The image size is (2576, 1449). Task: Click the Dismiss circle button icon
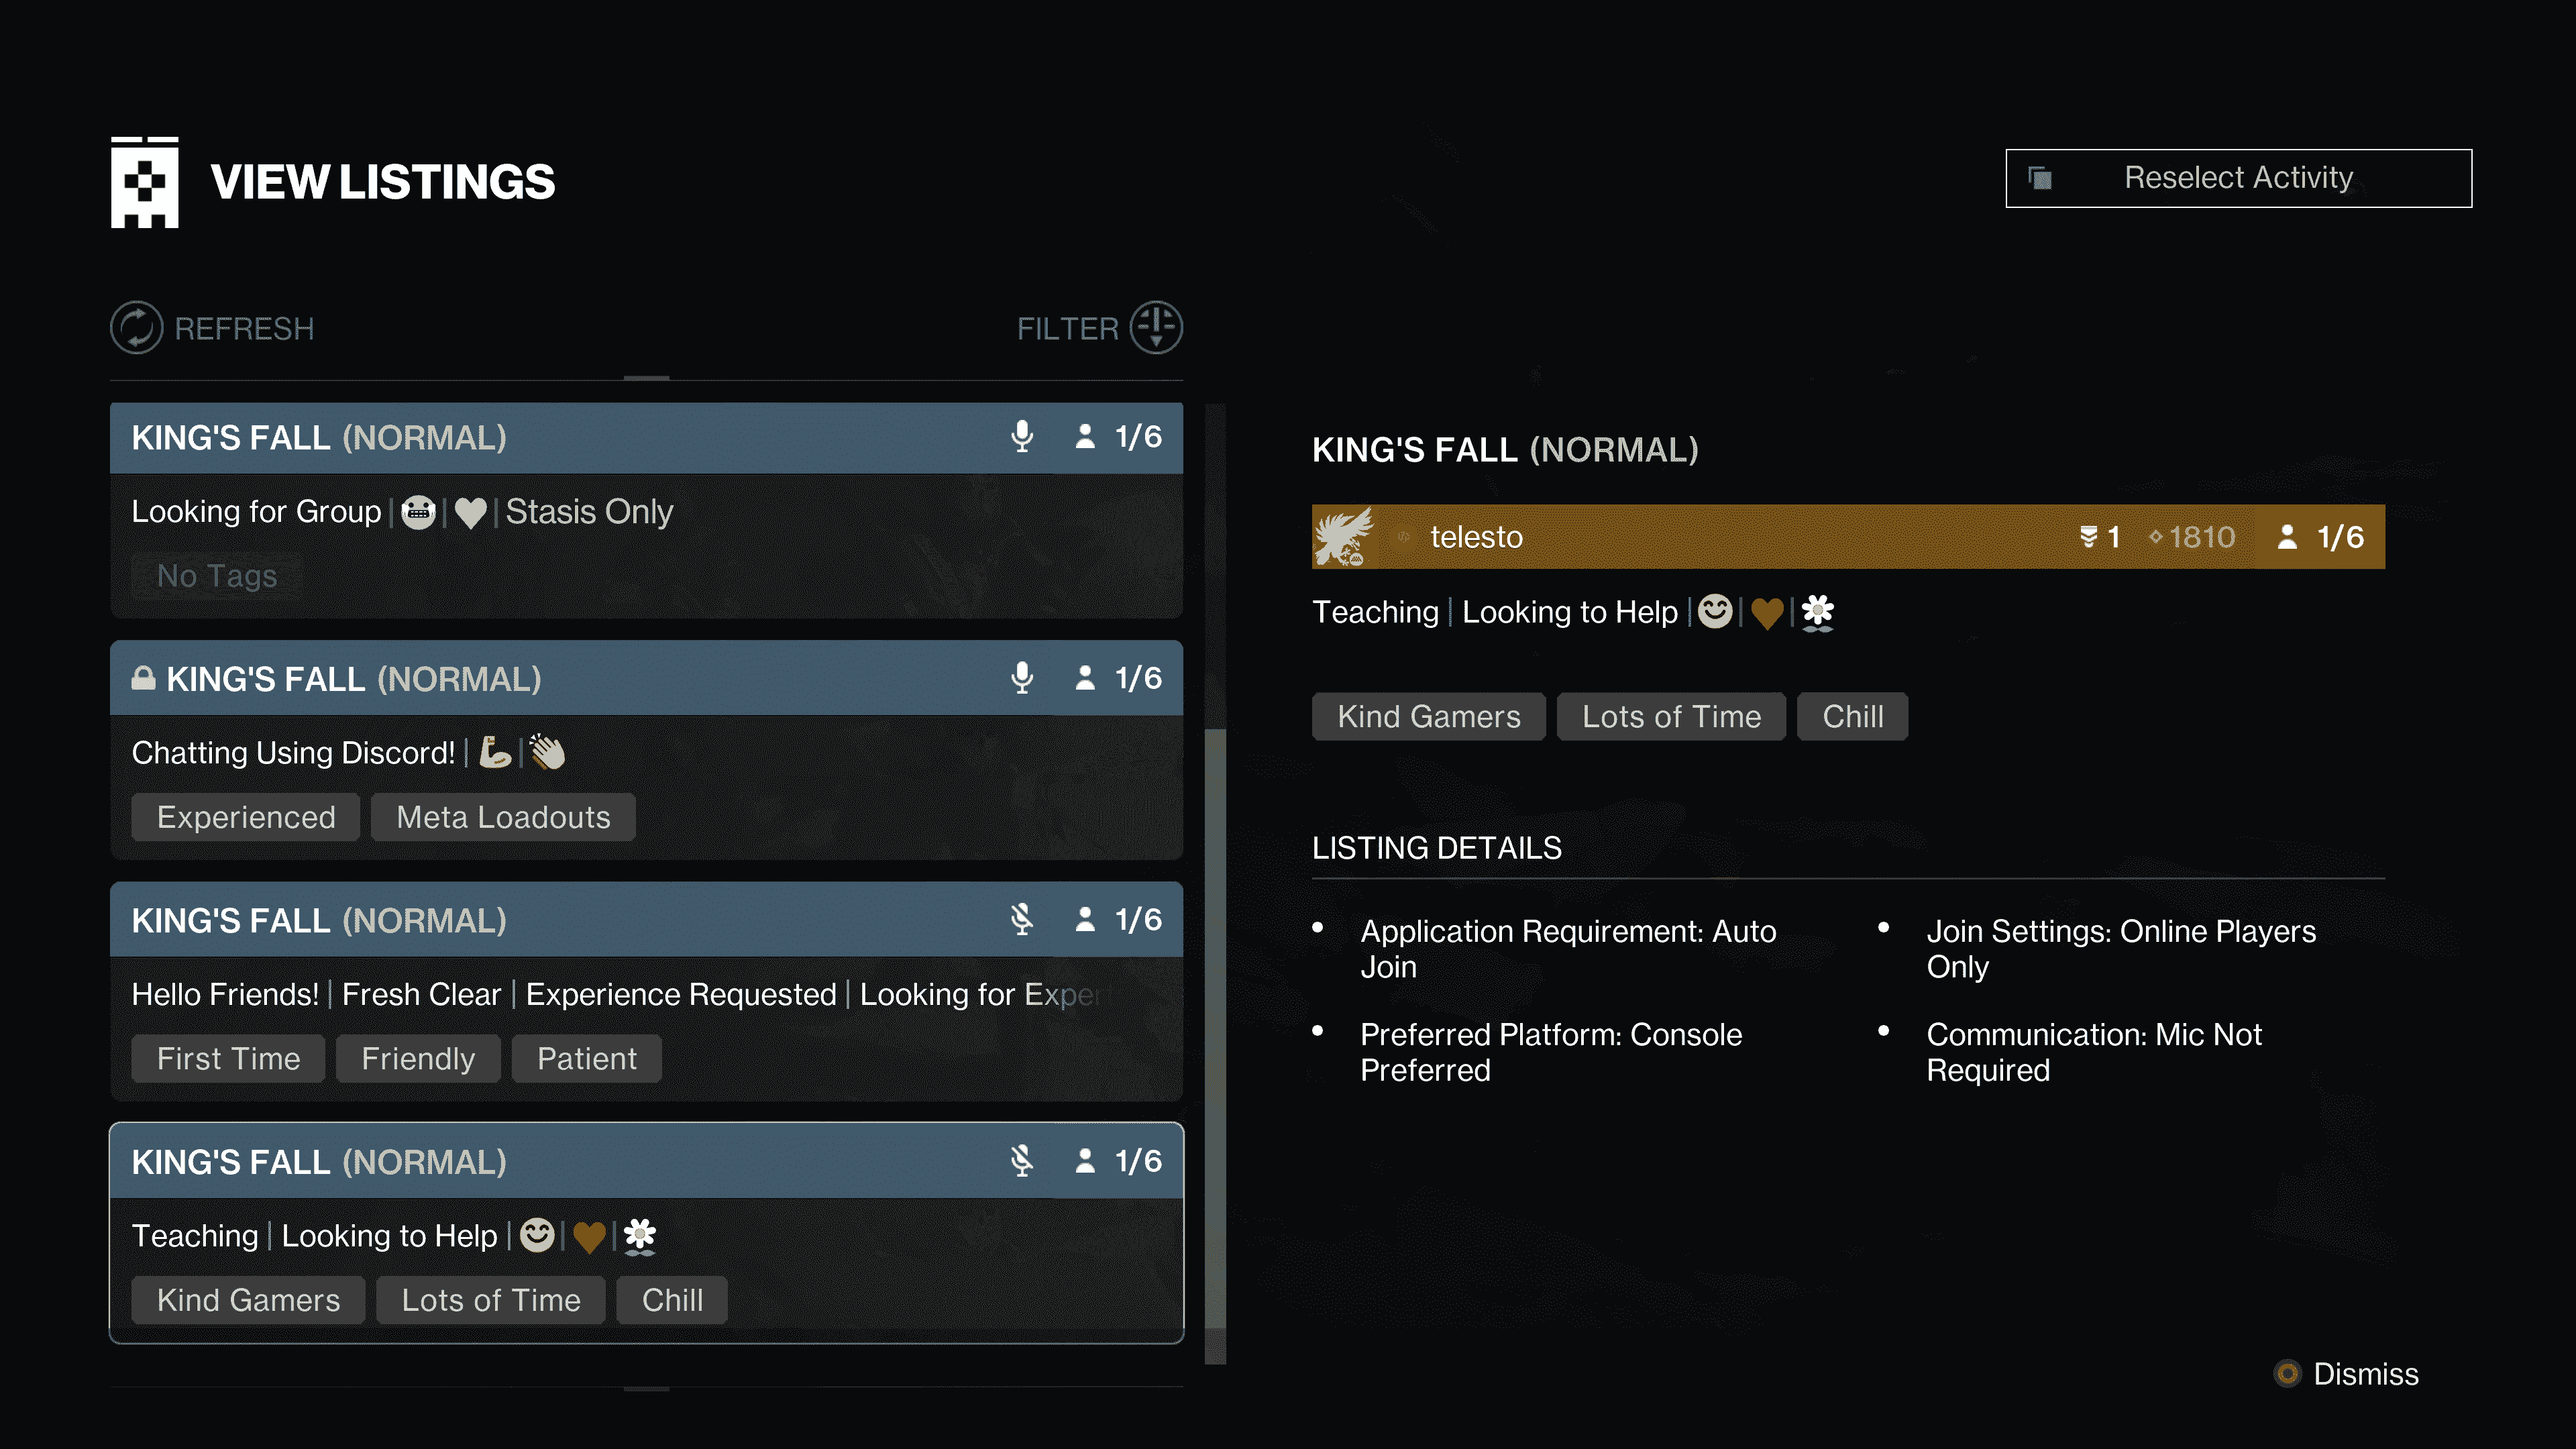coord(2287,1373)
